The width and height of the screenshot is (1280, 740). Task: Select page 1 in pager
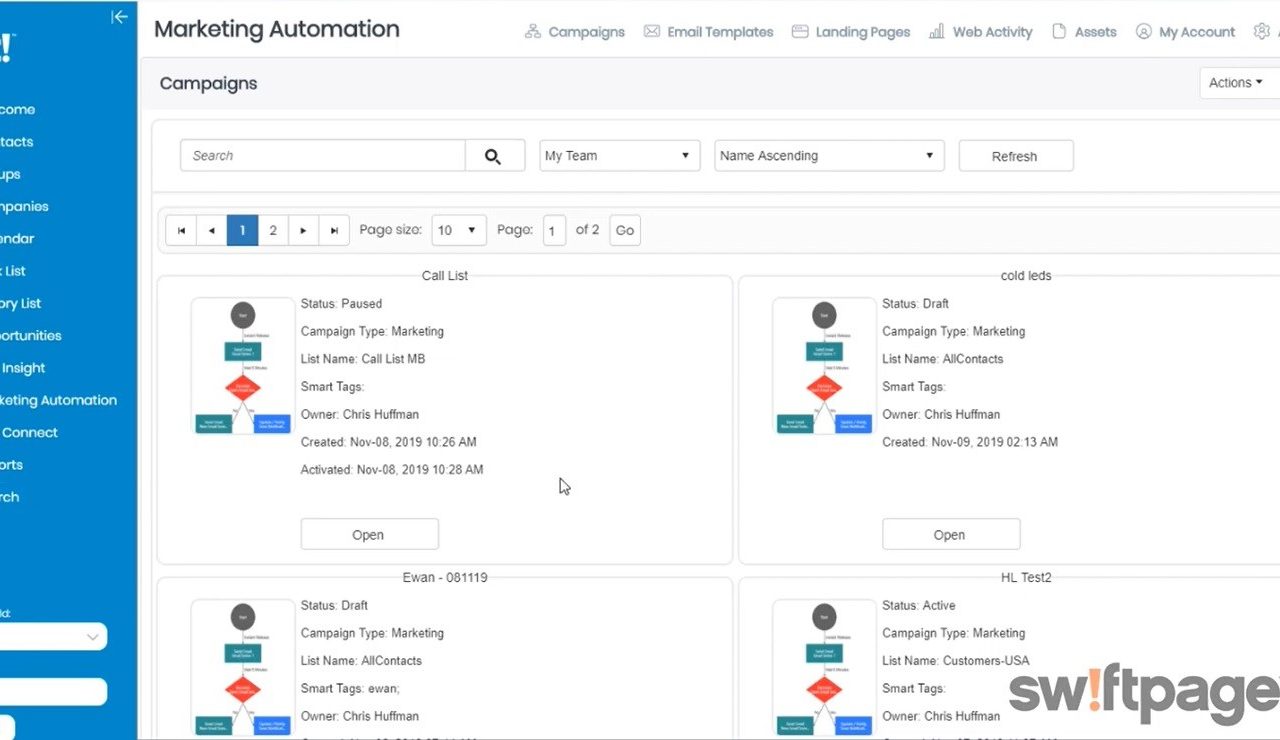[x=242, y=230]
